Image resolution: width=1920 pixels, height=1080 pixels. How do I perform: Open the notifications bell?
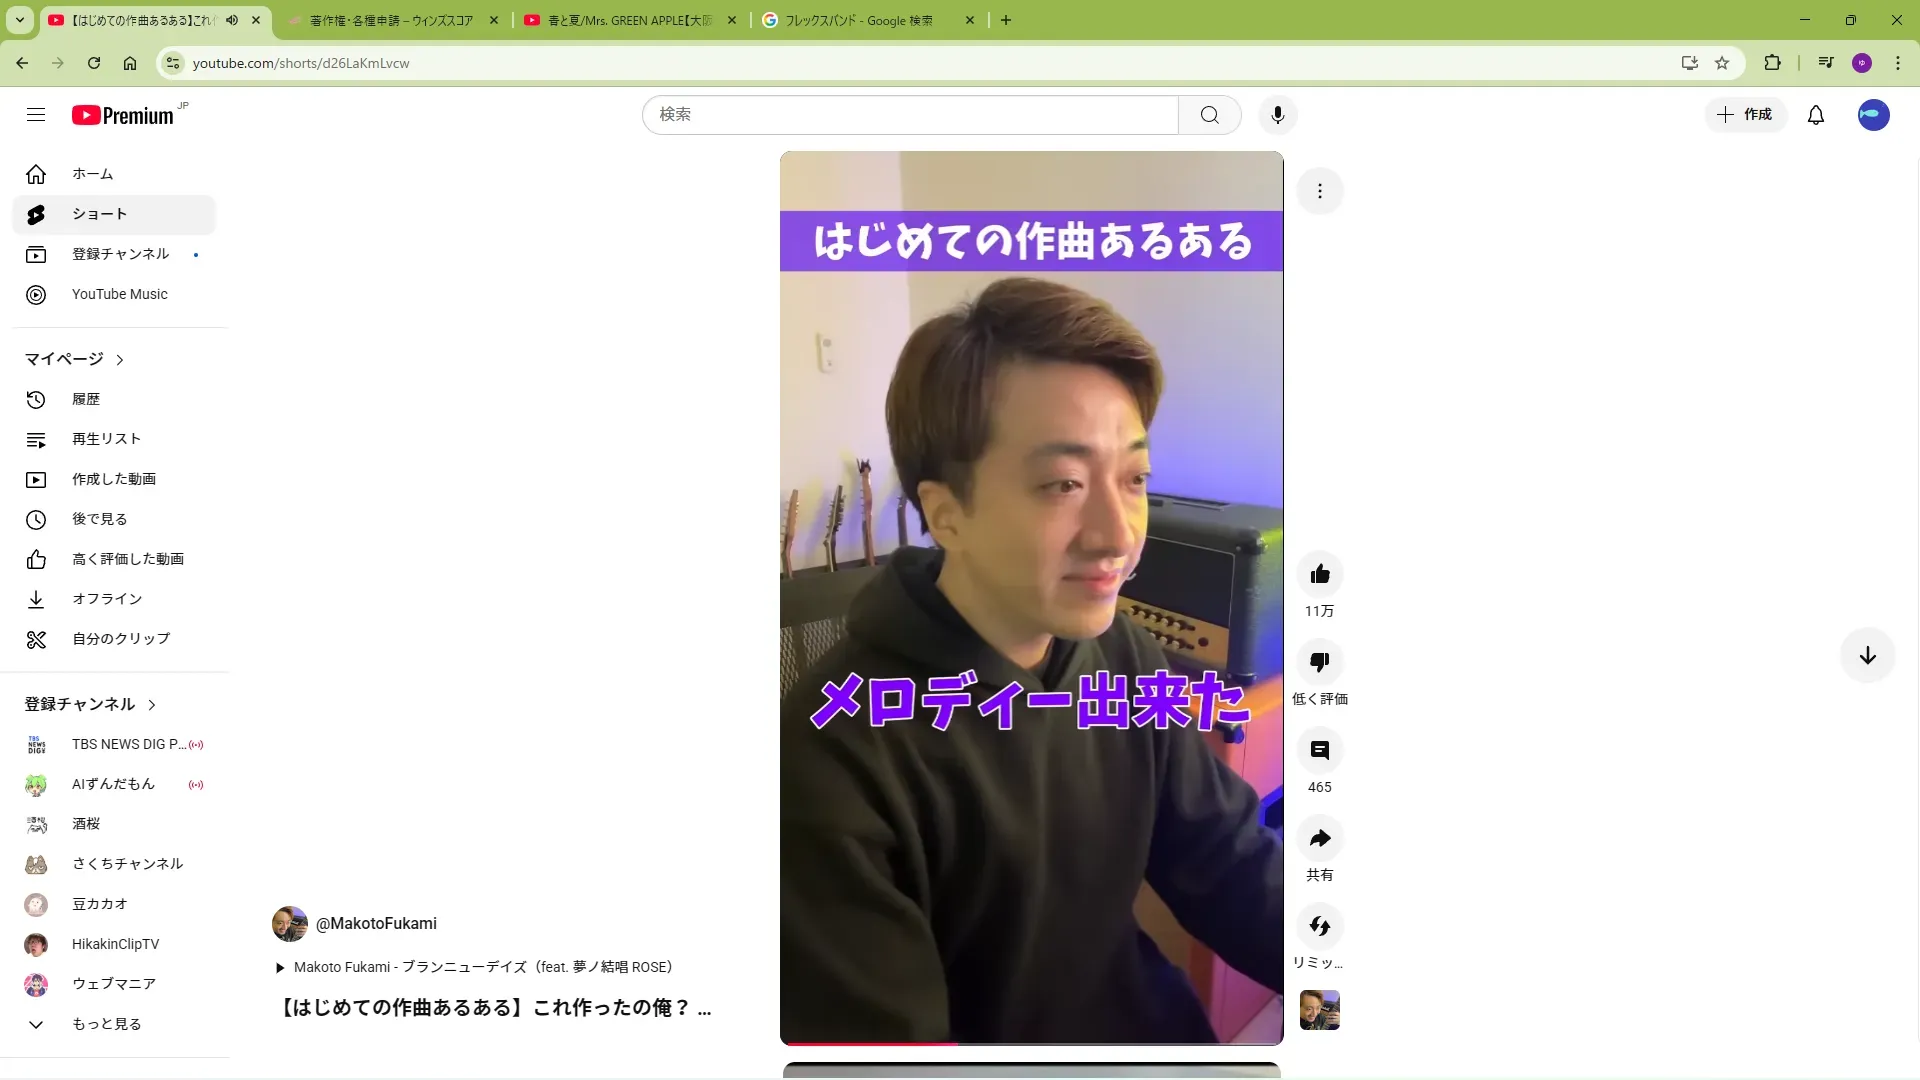(1815, 115)
